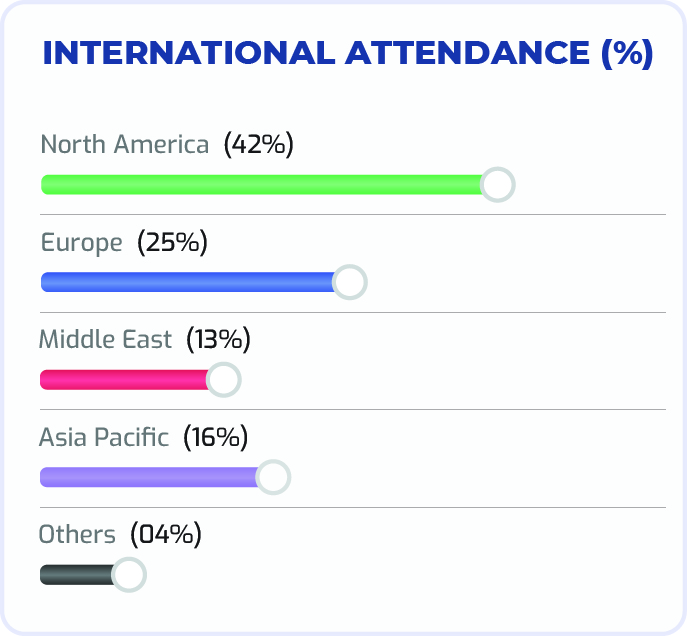
Task: Click the North America slider handle
Action: 497,185
